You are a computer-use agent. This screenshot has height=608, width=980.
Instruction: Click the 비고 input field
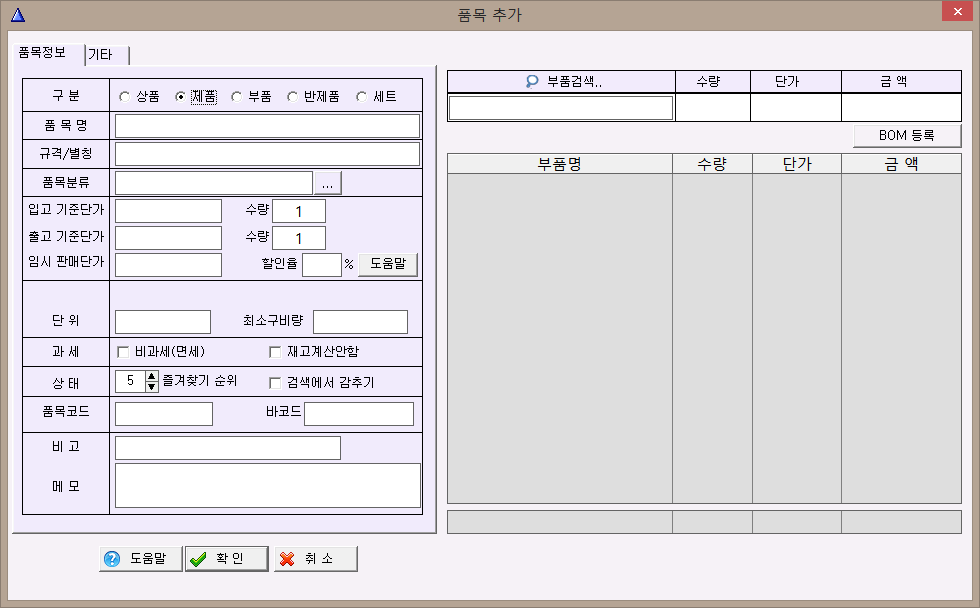pyautogui.click(x=228, y=448)
